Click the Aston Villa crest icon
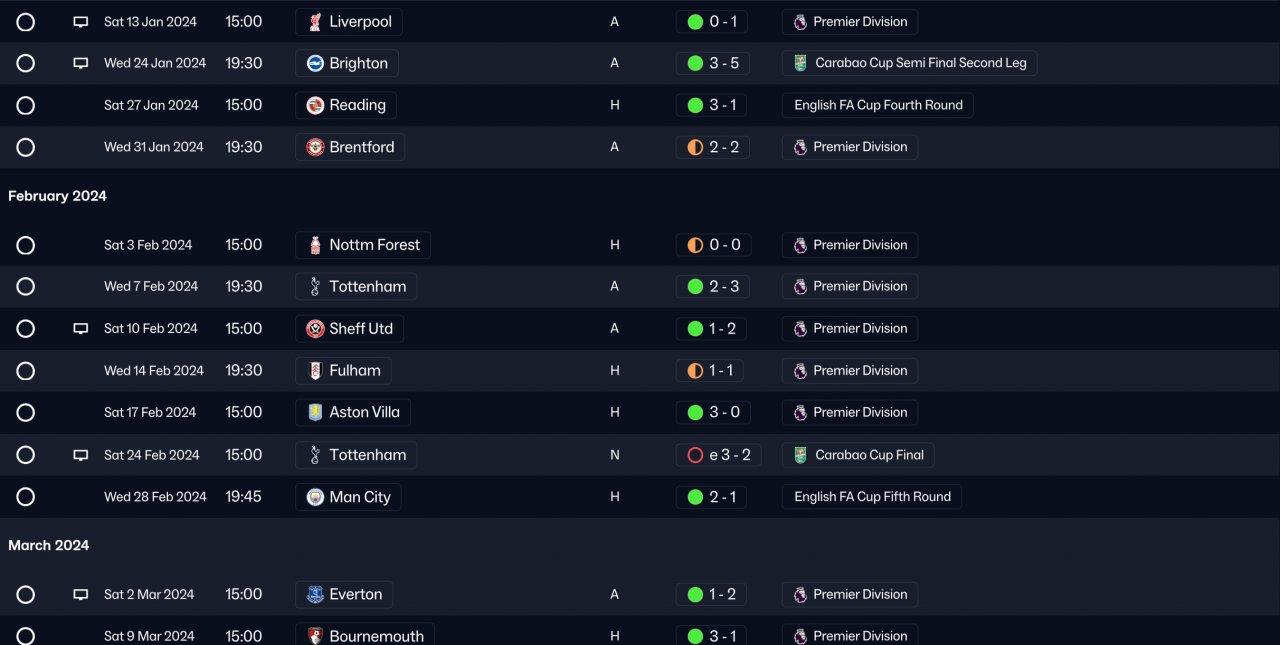The image size is (1280, 645). pos(315,412)
